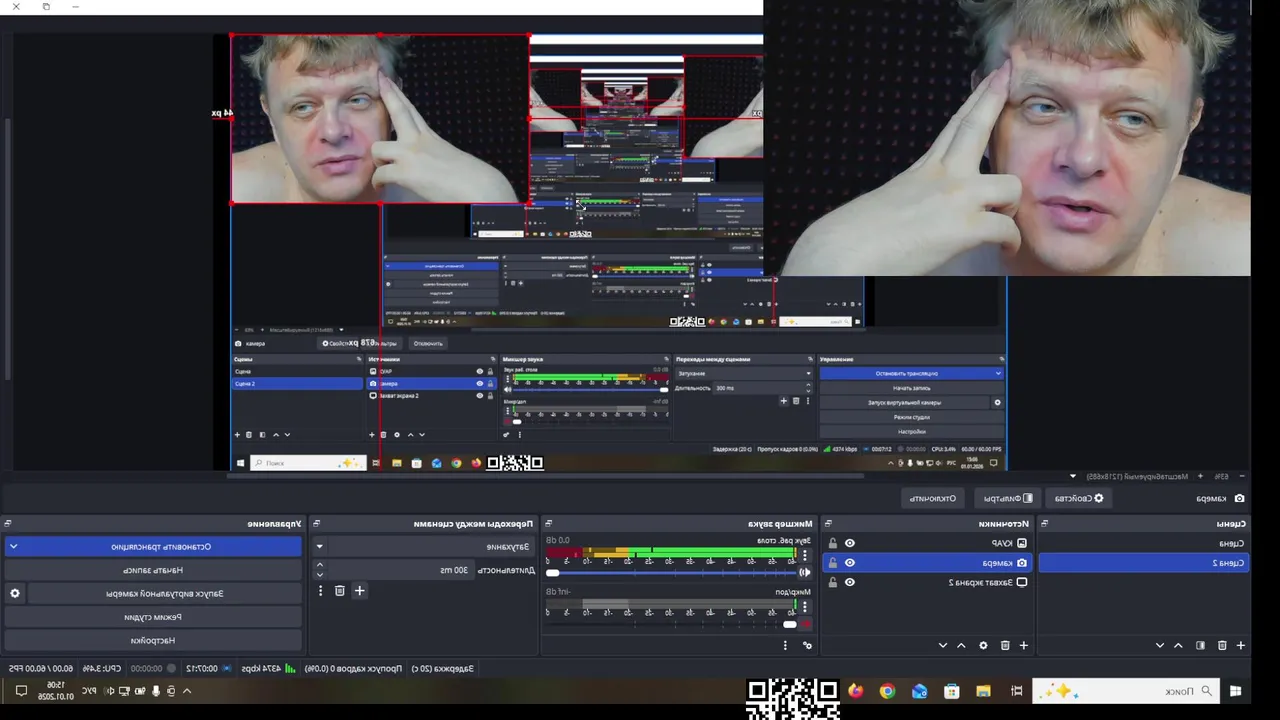
Task: Open Google Chrome from the taskbar
Action: coord(888,691)
